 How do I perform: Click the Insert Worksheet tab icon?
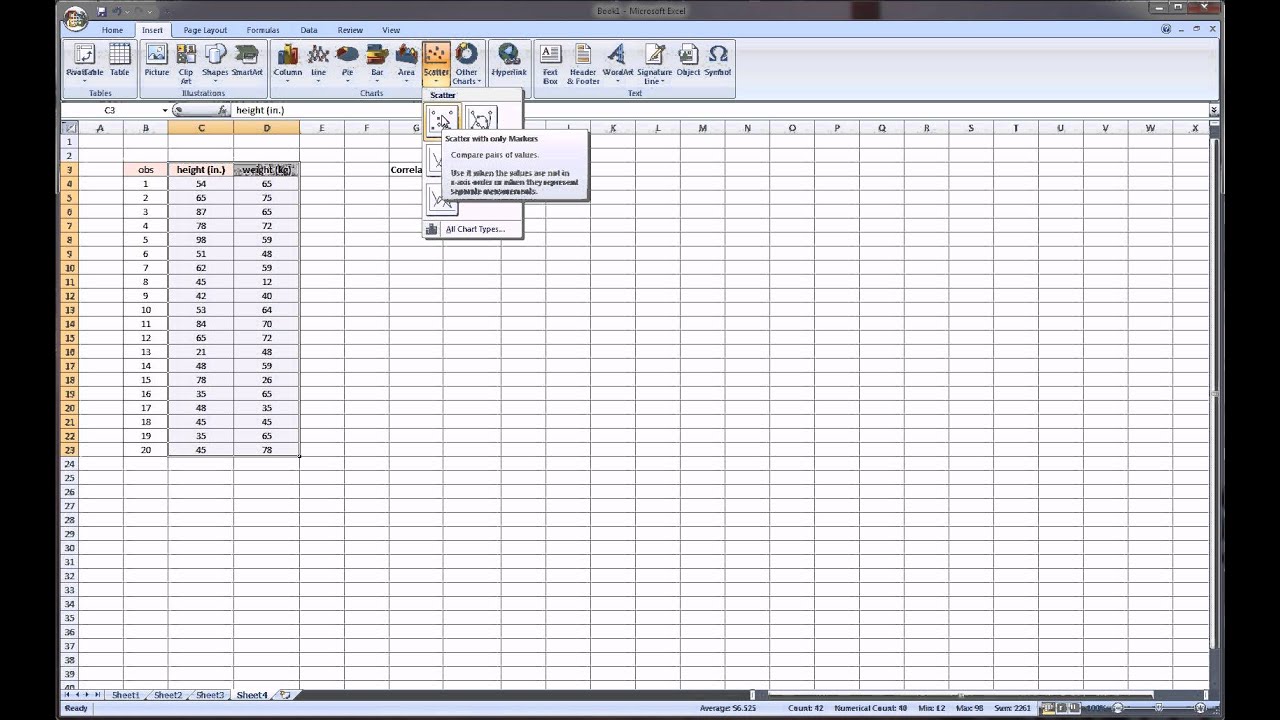pos(285,695)
